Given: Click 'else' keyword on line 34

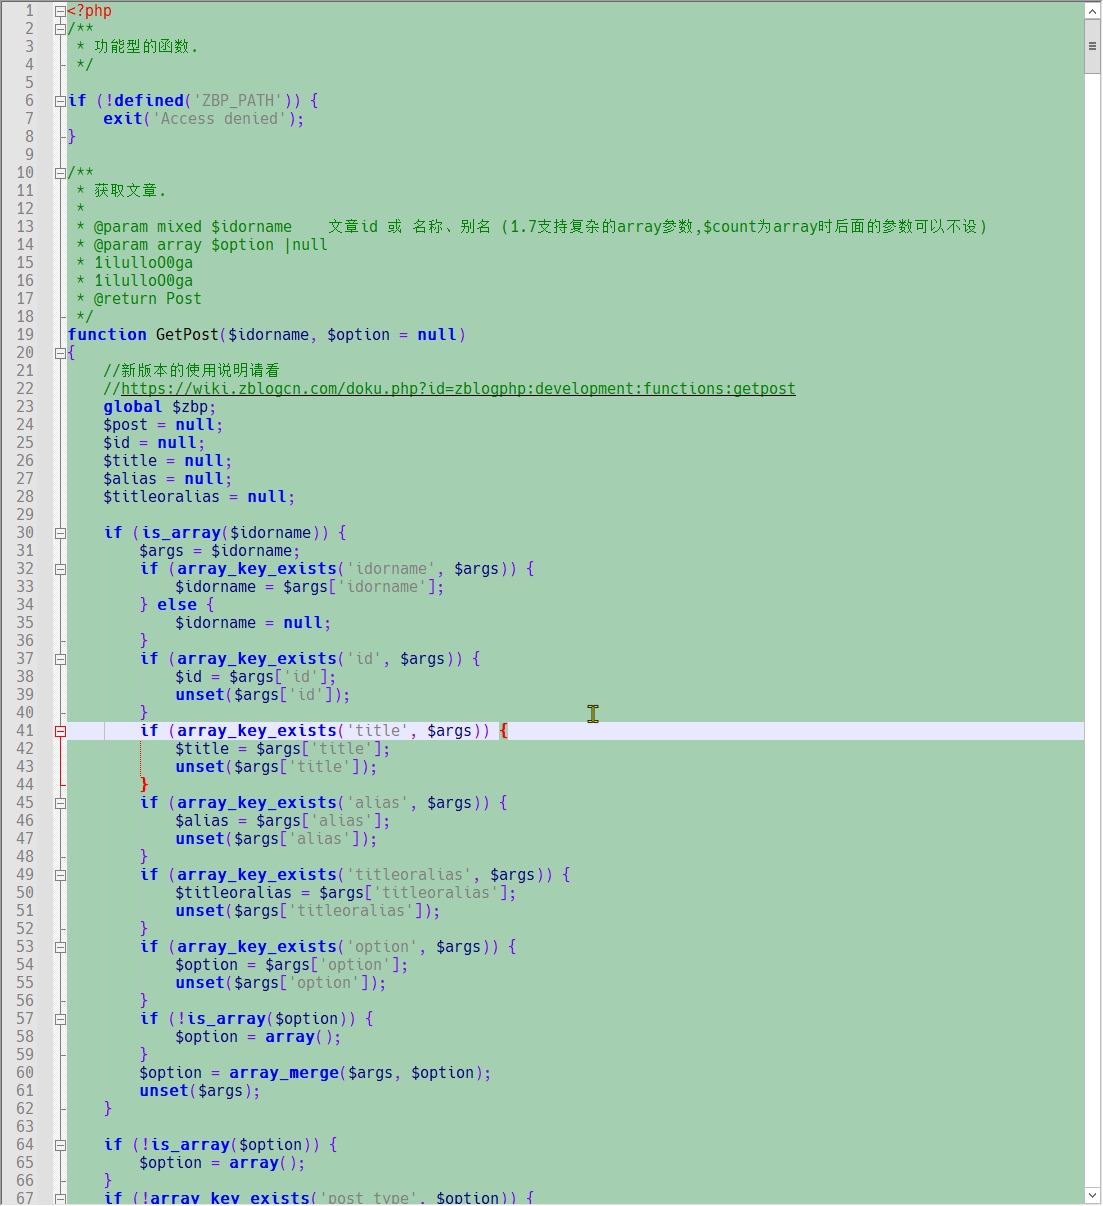Looking at the screenshot, I should (x=177, y=605).
